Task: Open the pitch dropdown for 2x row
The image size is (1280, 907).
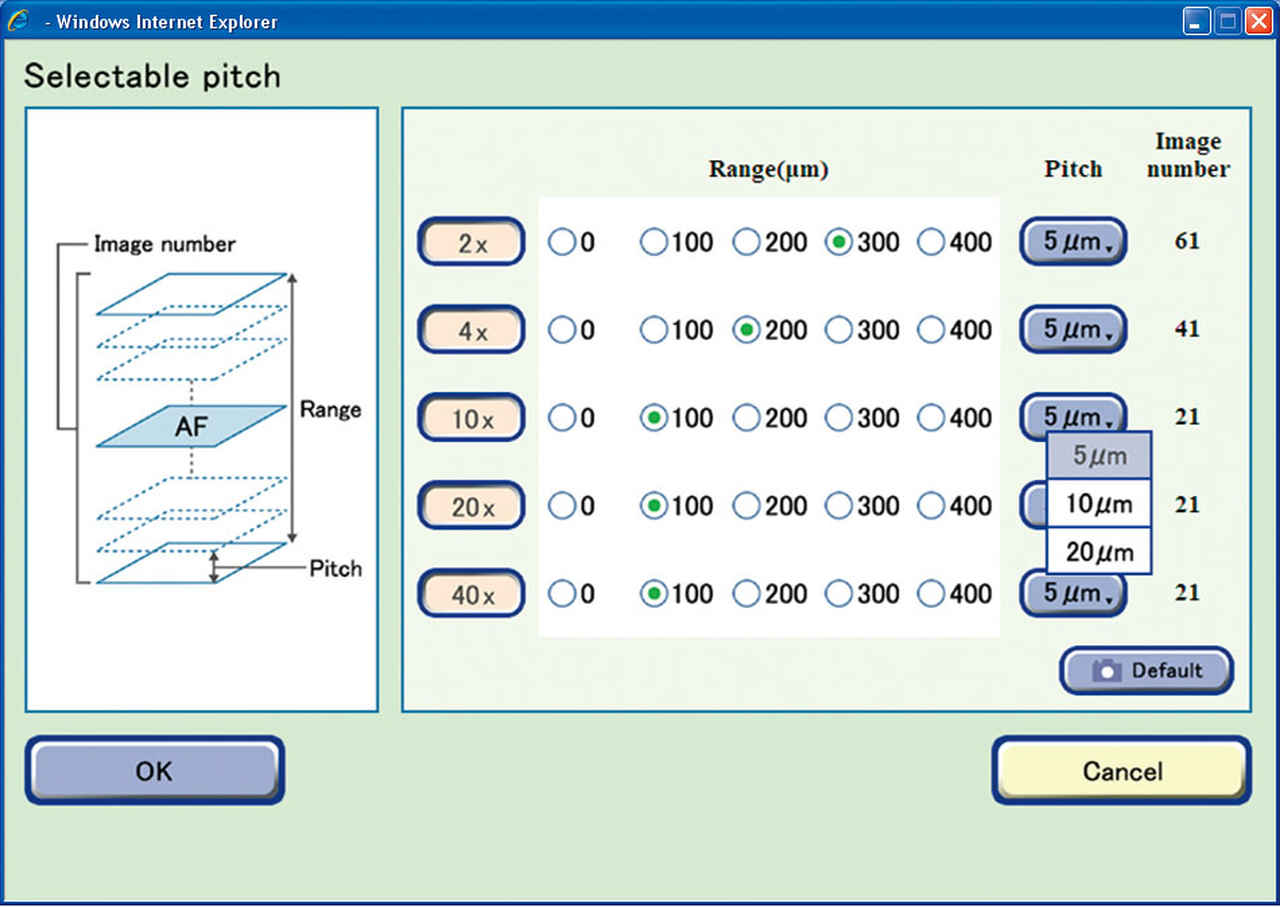Action: pos(1073,242)
